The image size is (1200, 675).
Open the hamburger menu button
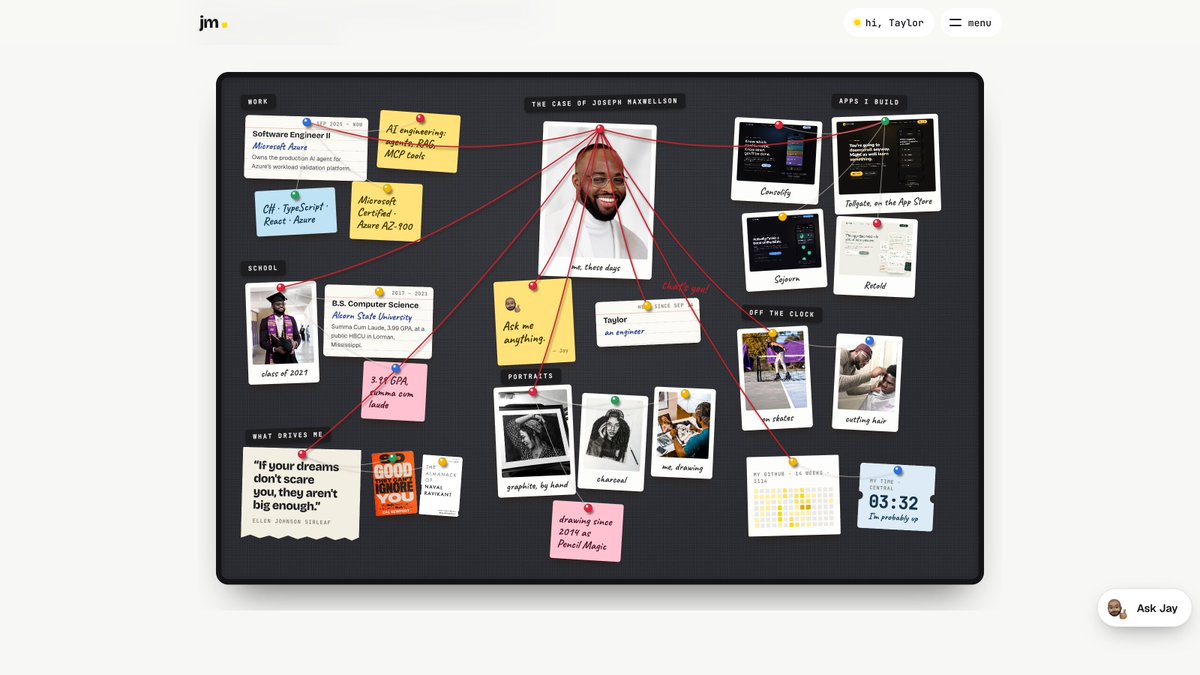970,23
